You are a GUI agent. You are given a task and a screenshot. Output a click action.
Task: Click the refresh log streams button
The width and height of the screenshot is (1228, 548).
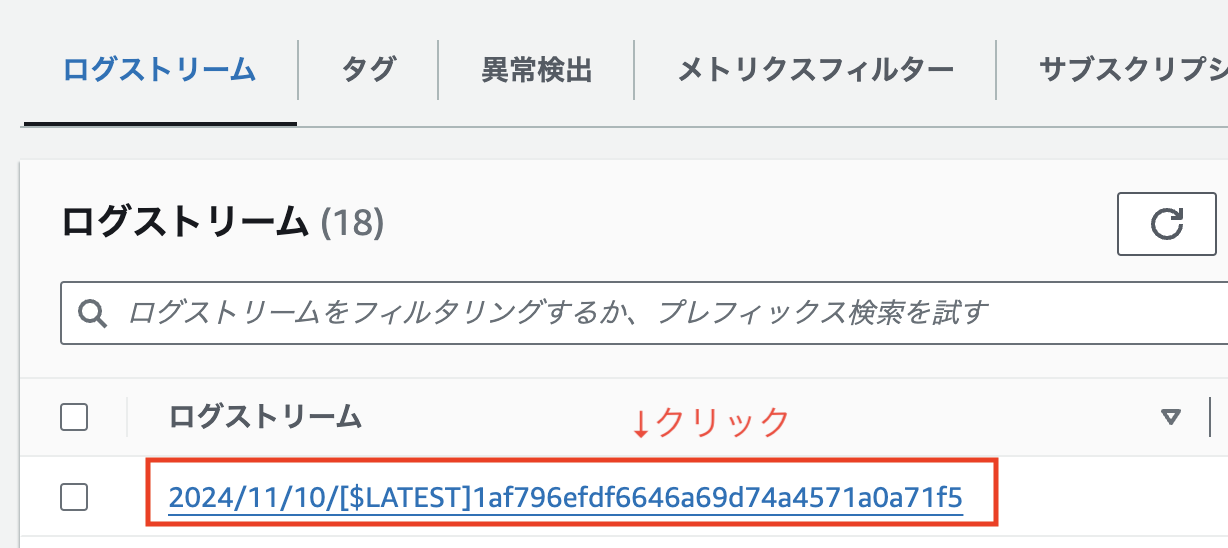point(1166,224)
